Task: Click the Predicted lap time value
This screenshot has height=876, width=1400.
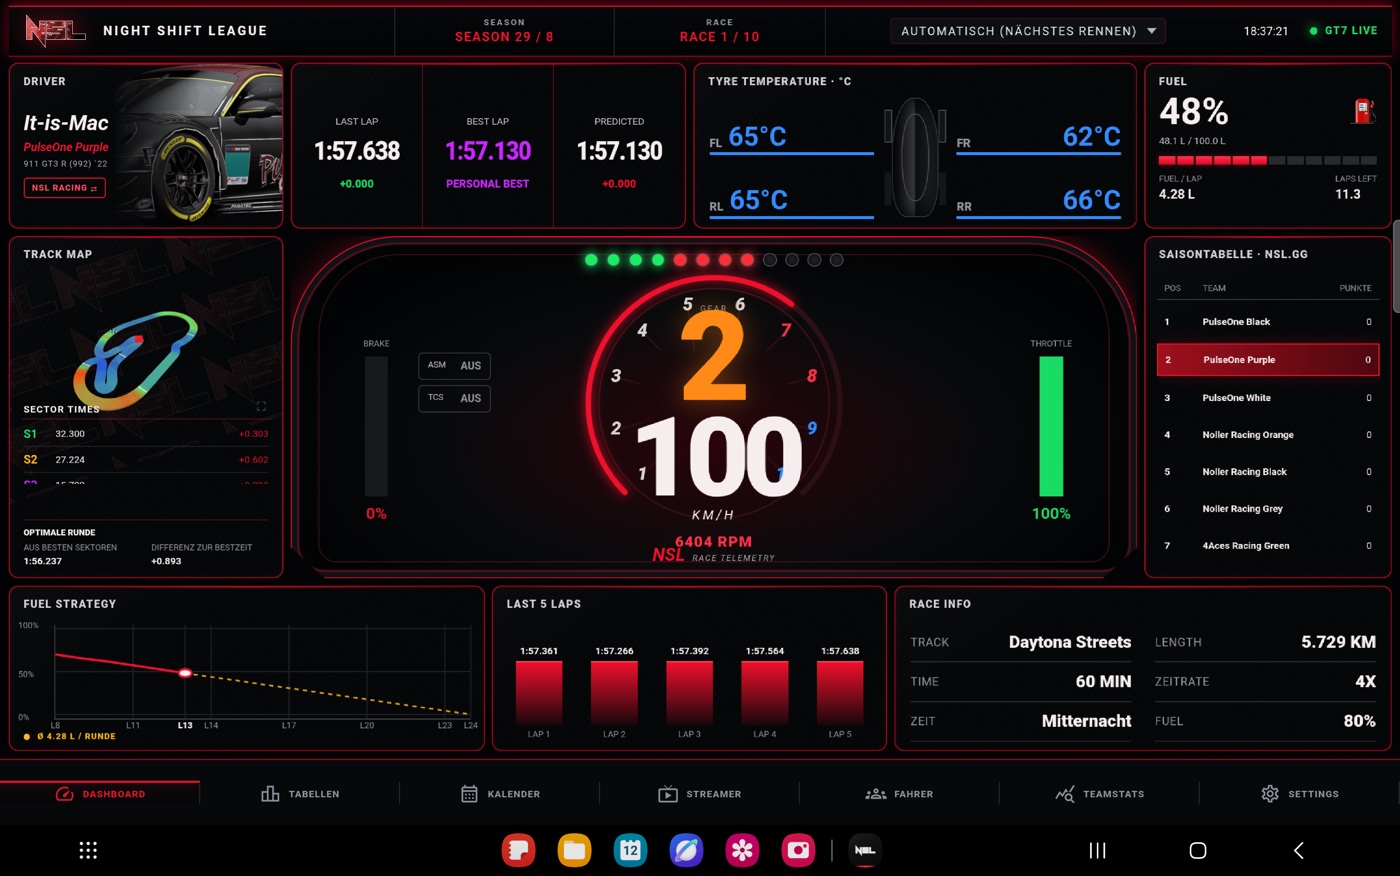Action: point(619,151)
